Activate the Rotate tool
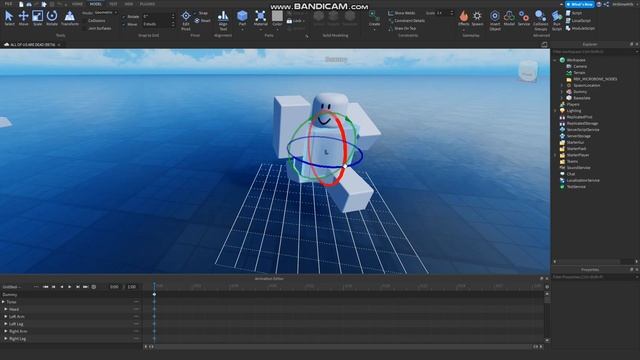 pyautogui.click(x=52, y=18)
